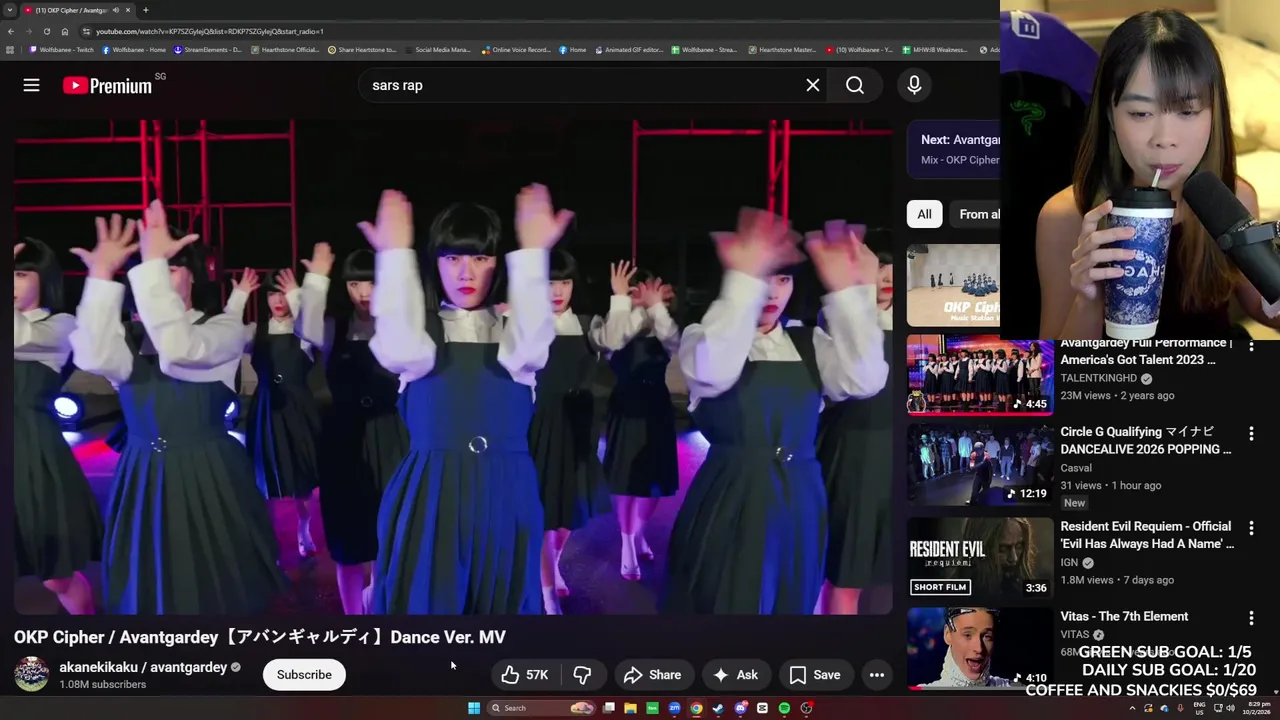
Task: Show hidden system tray icons chevron
Action: click(x=1133, y=708)
